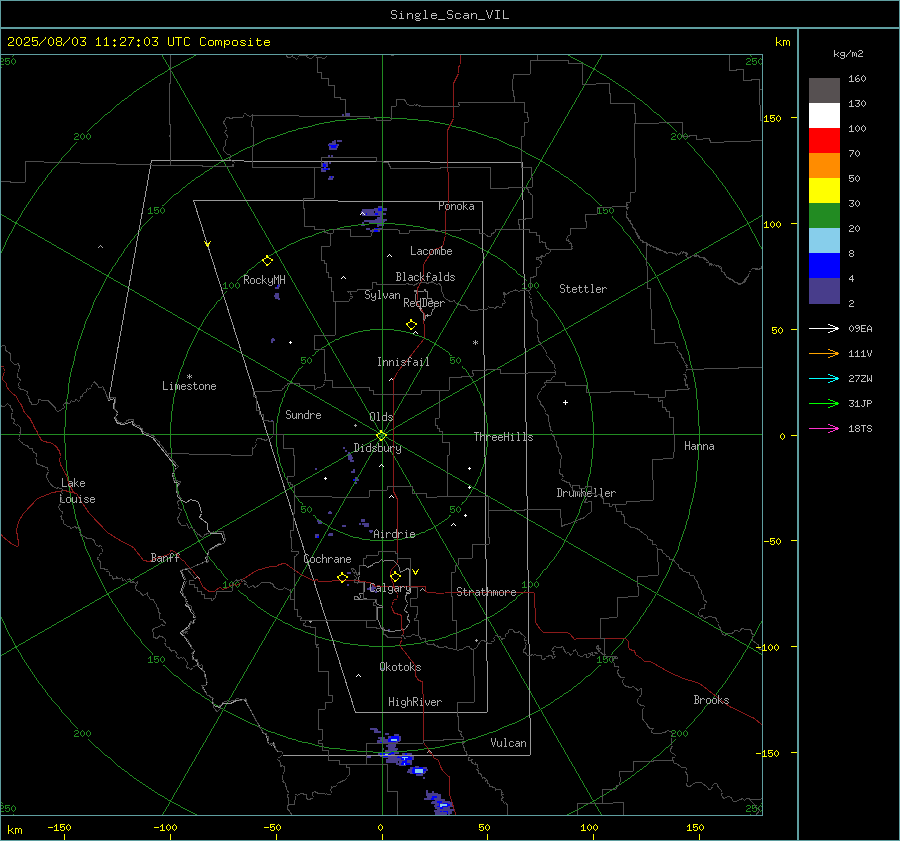Select the yellow diamond marker under Cochrane

coord(342,577)
